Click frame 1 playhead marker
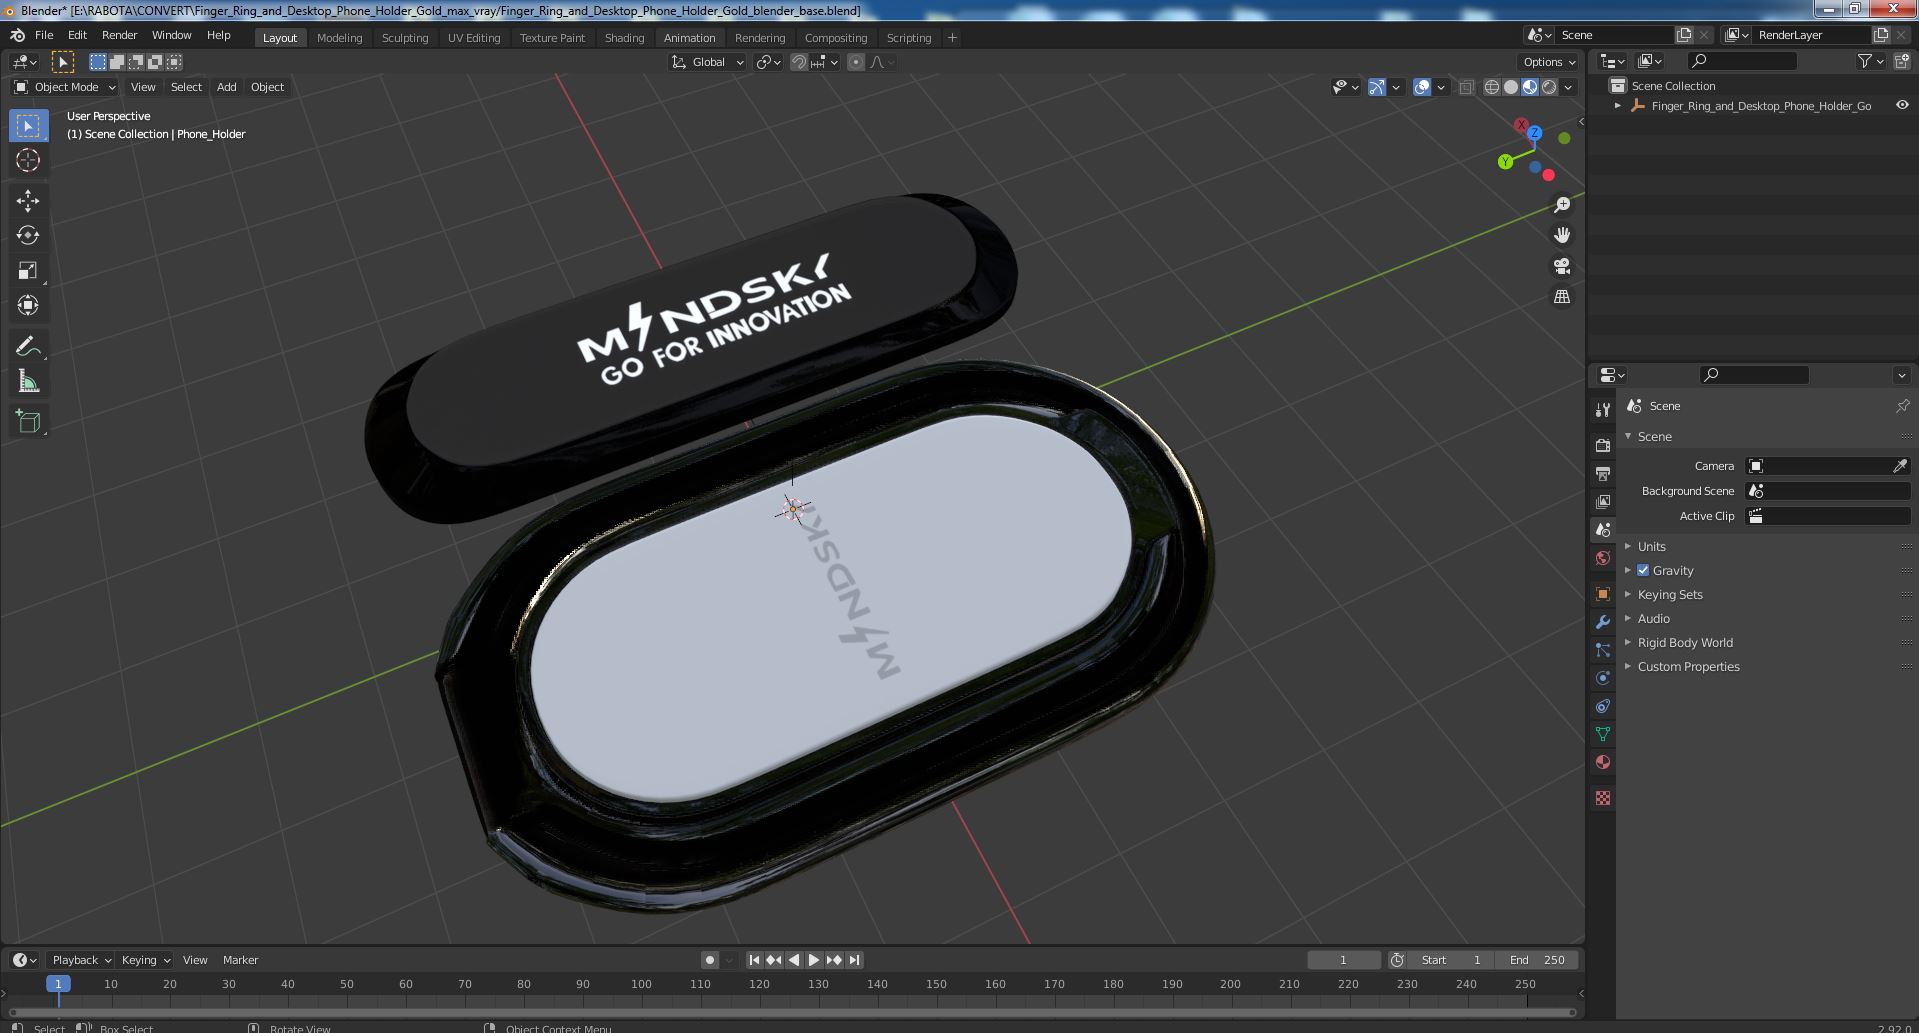 tap(58, 984)
